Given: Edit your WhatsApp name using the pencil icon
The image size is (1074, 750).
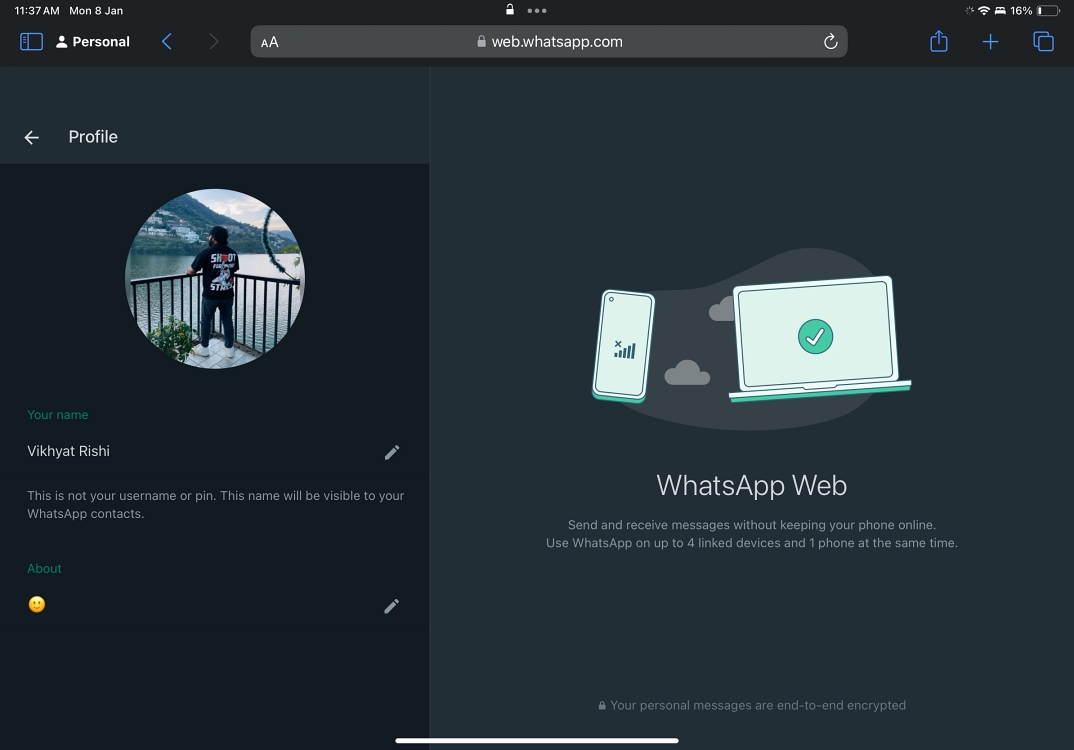Looking at the screenshot, I should pyautogui.click(x=392, y=452).
